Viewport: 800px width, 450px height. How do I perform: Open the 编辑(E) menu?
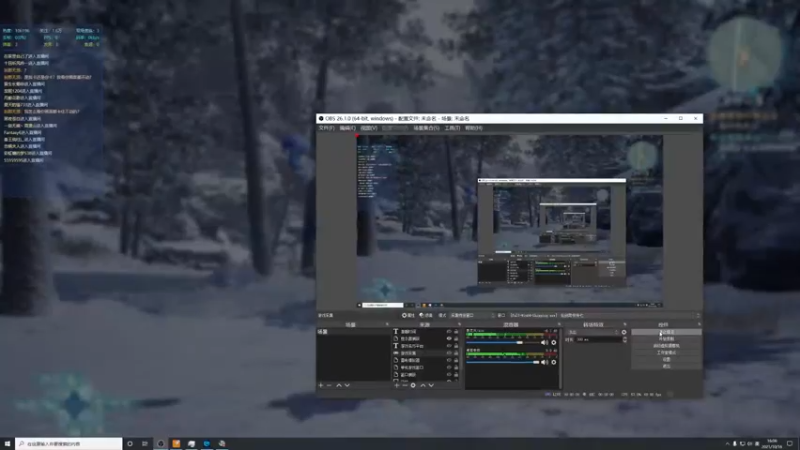[x=347, y=128]
